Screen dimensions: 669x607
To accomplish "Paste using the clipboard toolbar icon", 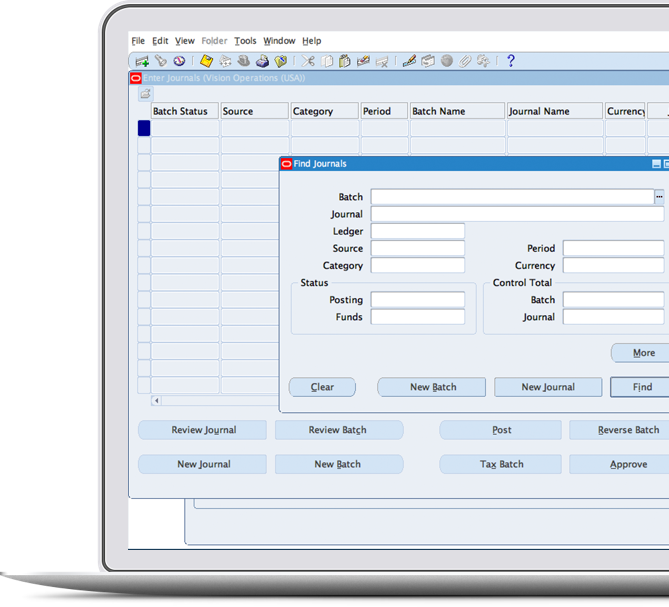I will [344, 61].
